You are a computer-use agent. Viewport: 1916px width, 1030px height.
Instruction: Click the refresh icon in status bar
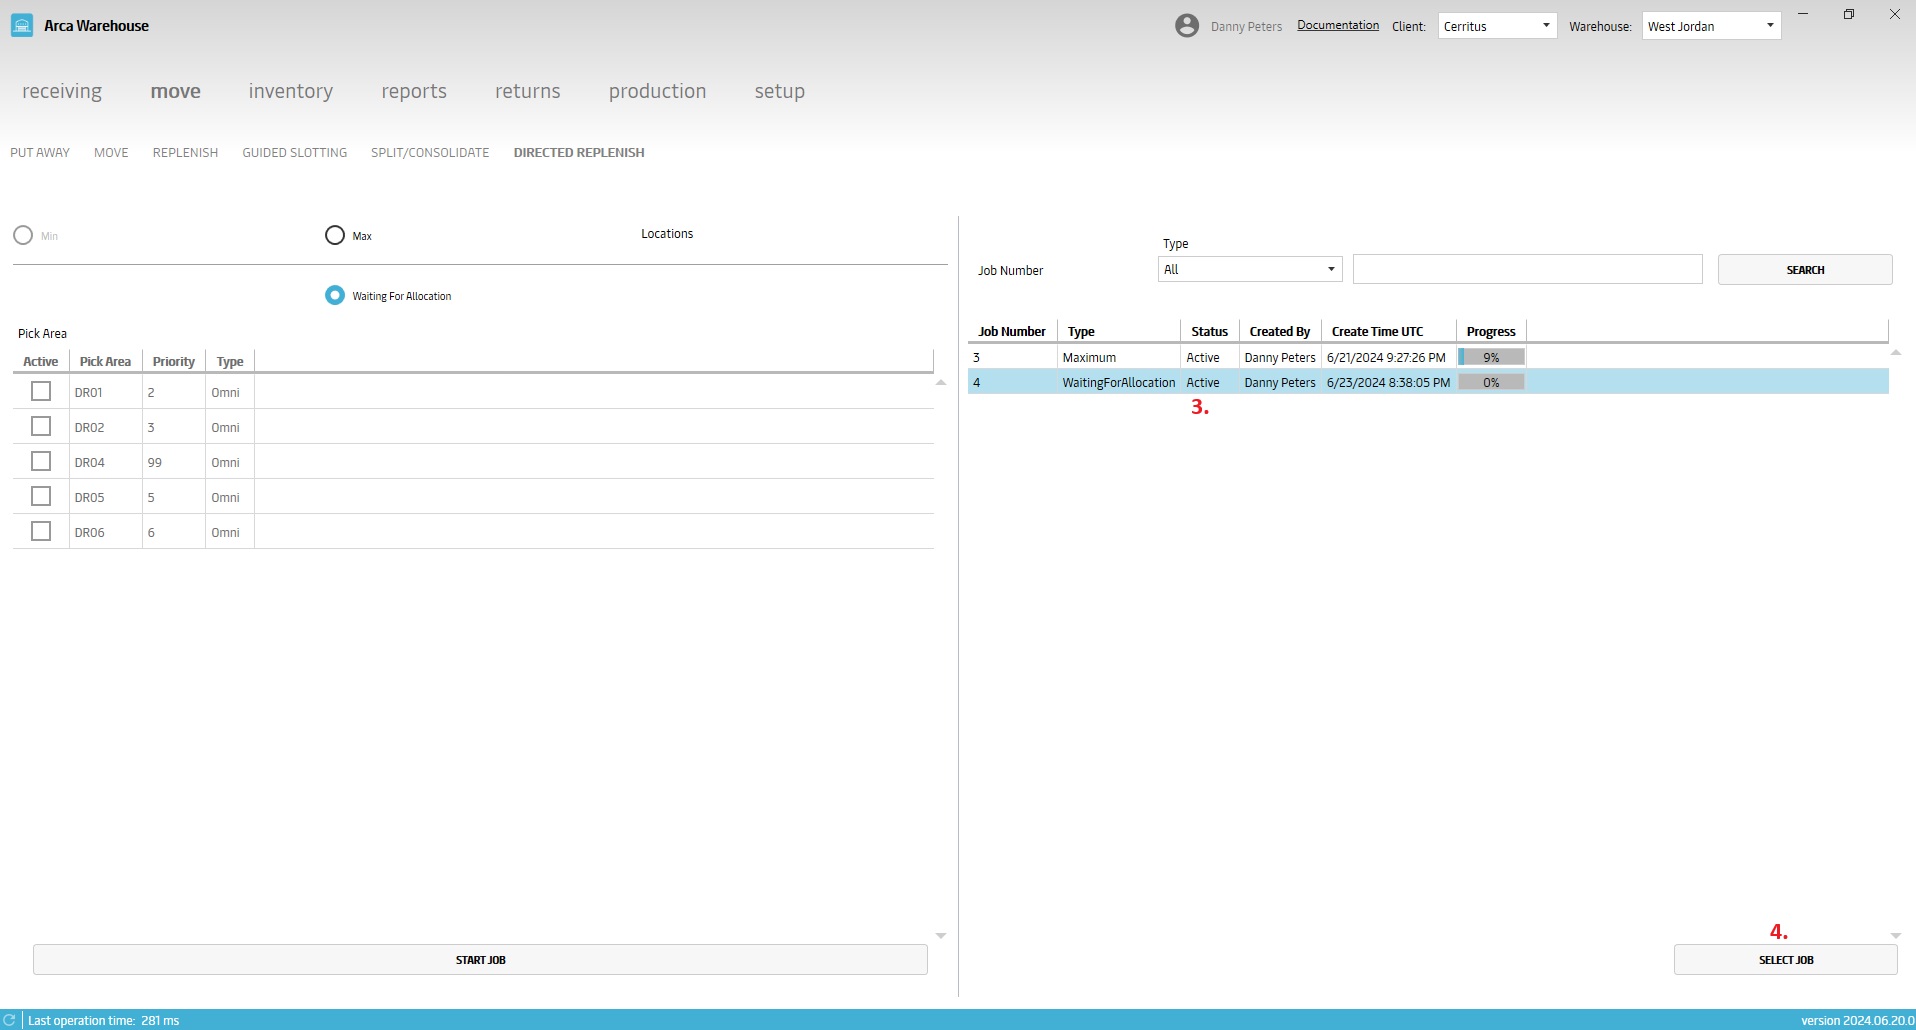point(9,1020)
